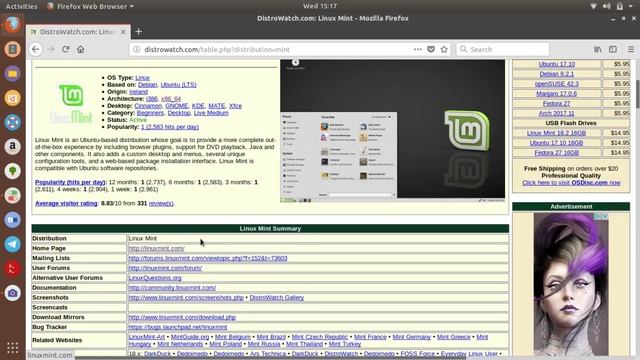
Task: Open http://linuxmint.com/ home page link
Action: 156,248
